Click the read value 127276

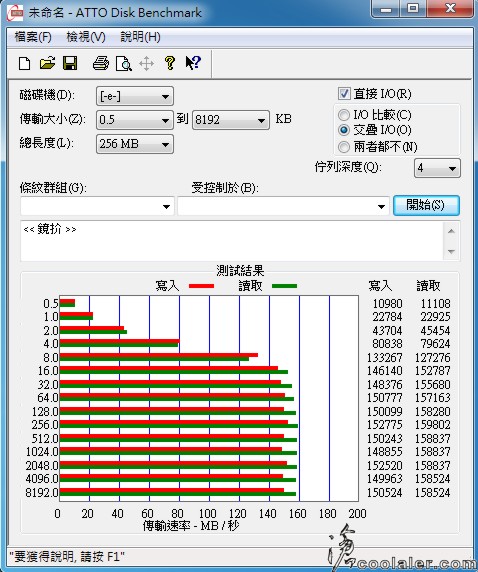coord(433,358)
